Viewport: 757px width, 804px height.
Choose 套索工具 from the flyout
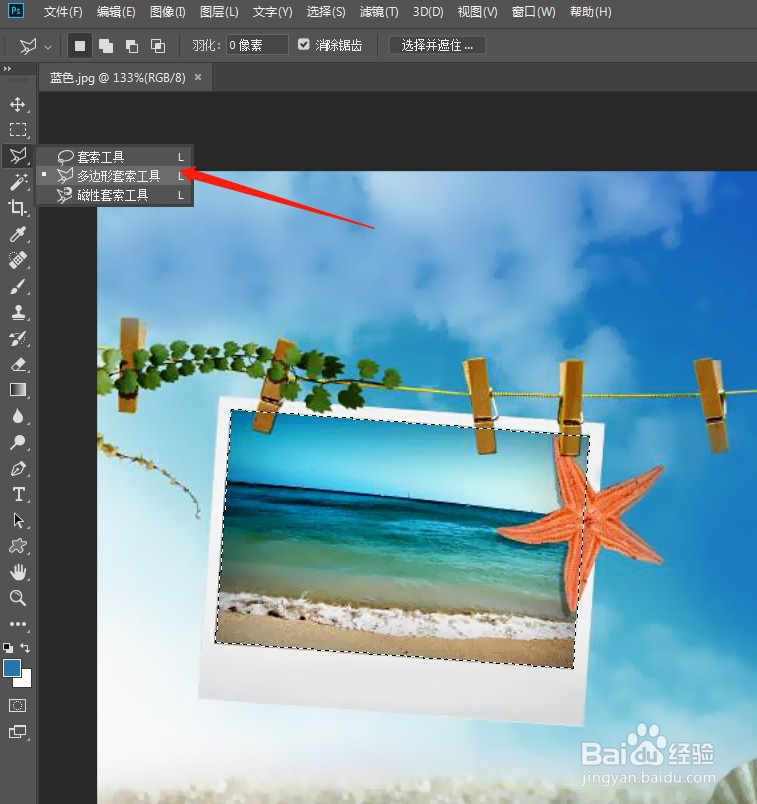tap(115, 157)
